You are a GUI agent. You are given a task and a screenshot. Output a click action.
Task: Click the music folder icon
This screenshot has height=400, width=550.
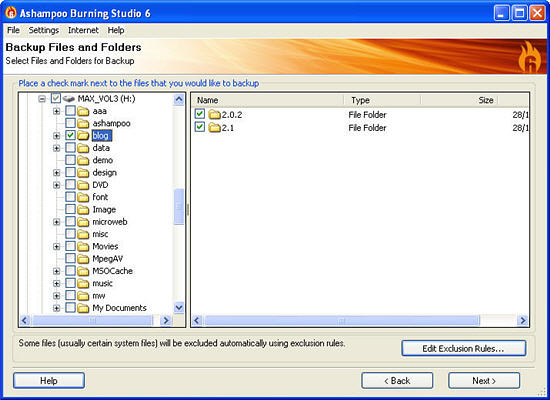83,283
